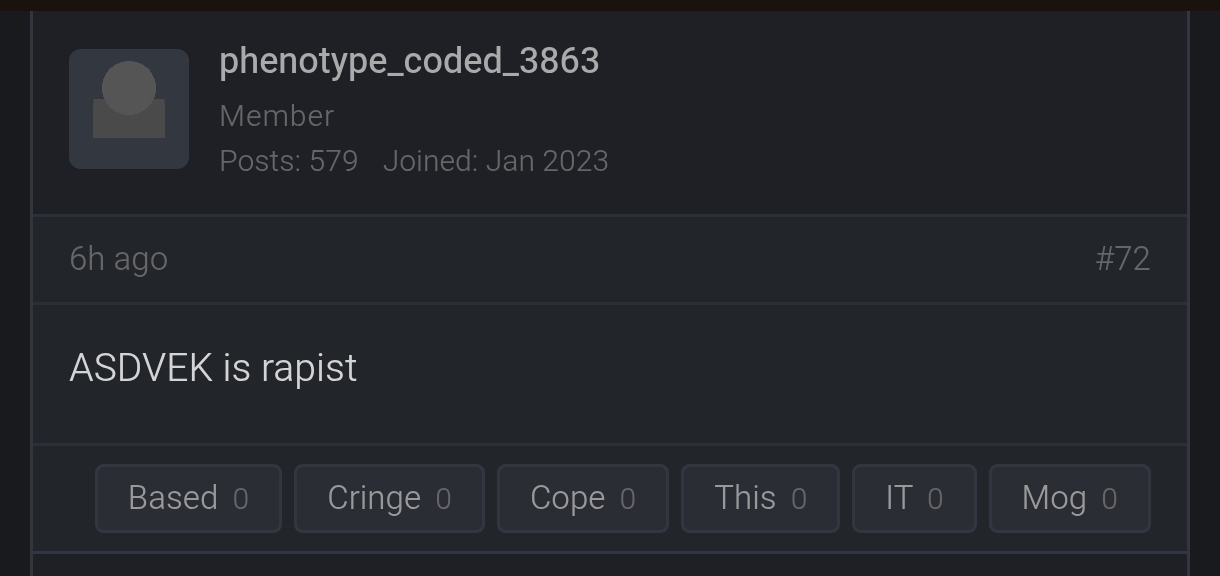React with Mog to the post
This screenshot has height=576, width=1220.
point(1068,497)
